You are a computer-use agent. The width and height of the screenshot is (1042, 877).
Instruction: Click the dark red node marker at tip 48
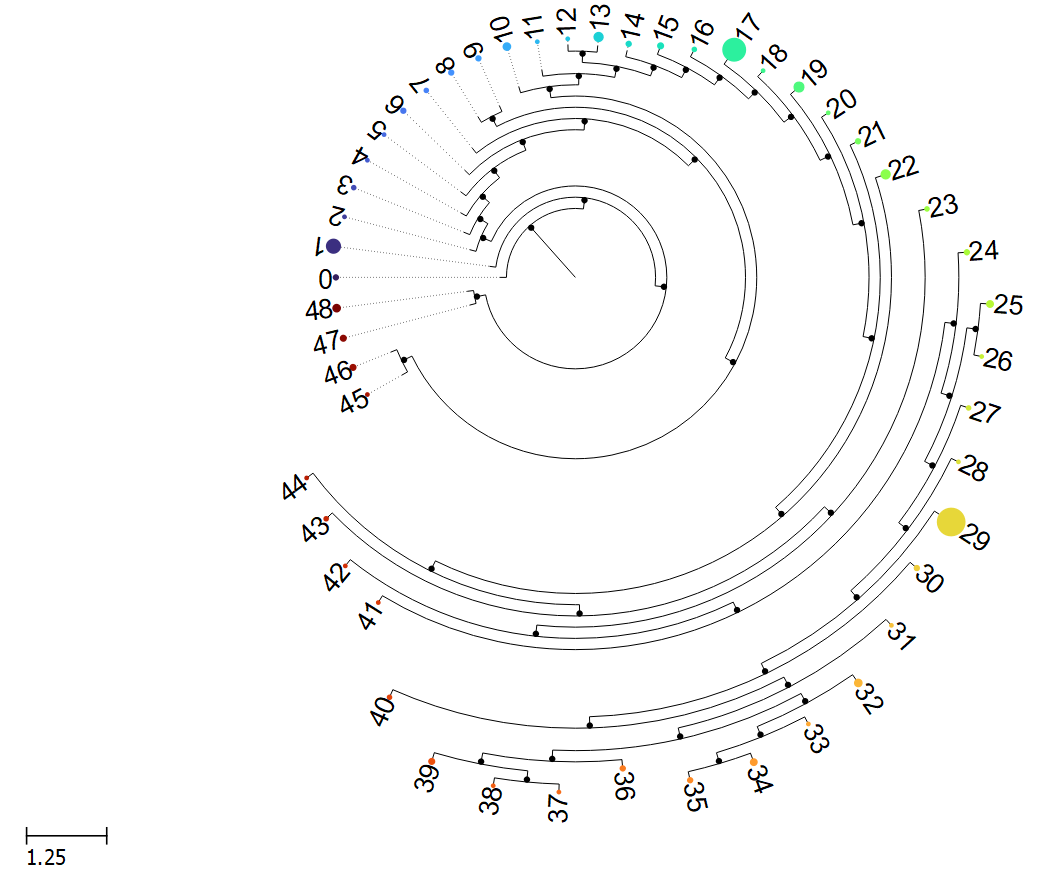point(338,307)
